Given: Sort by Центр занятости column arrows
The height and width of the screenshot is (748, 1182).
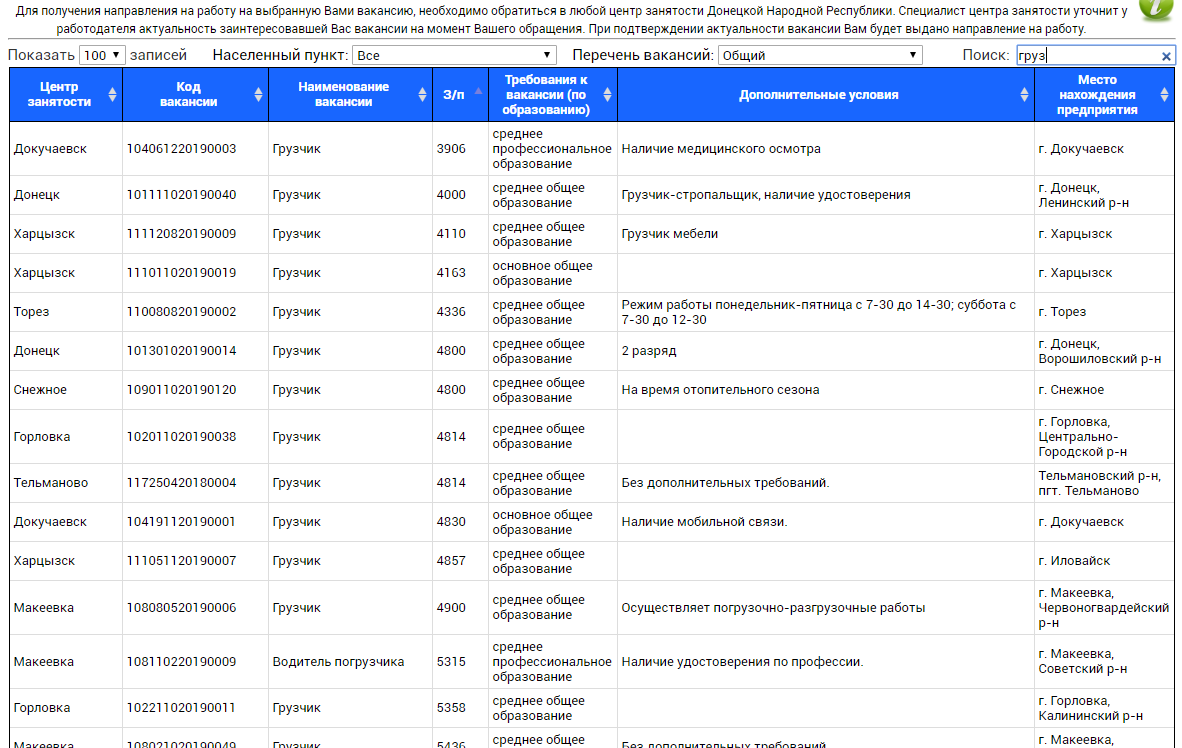Looking at the screenshot, I should click(x=112, y=94).
